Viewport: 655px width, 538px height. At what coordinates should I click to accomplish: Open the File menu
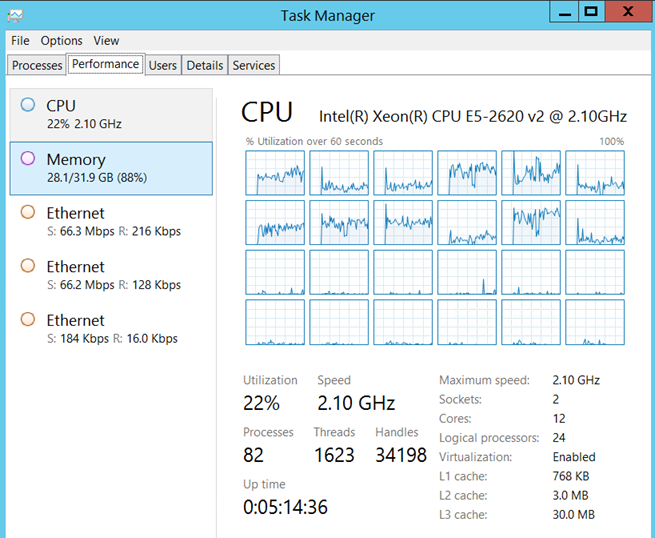(20, 41)
